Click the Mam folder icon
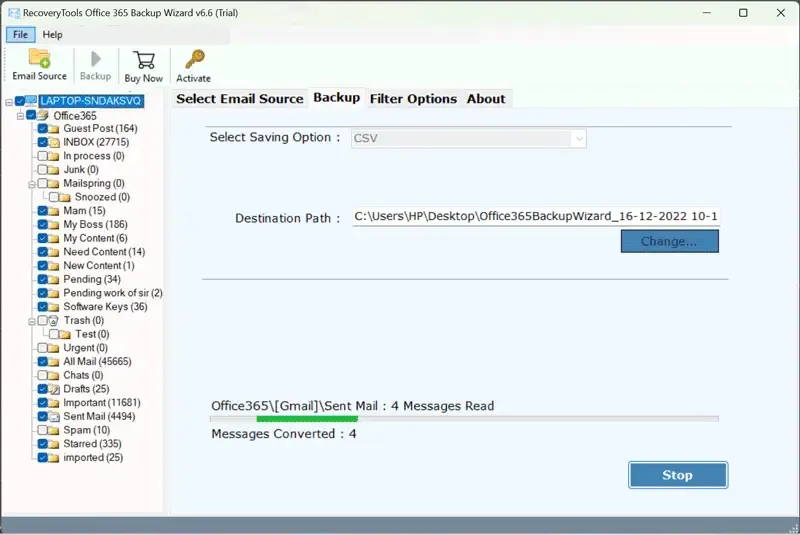Image resolution: width=800 pixels, height=535 pixels. pyautogui.click(x=54, y=211)
